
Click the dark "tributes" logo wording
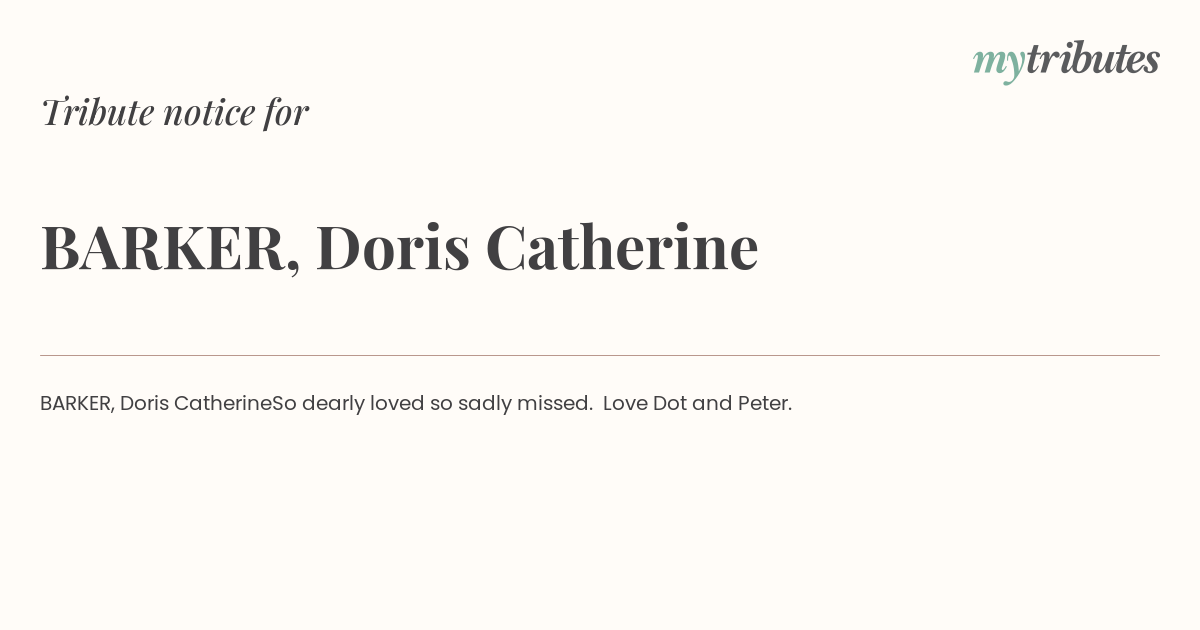click(x=1093, y=59)
